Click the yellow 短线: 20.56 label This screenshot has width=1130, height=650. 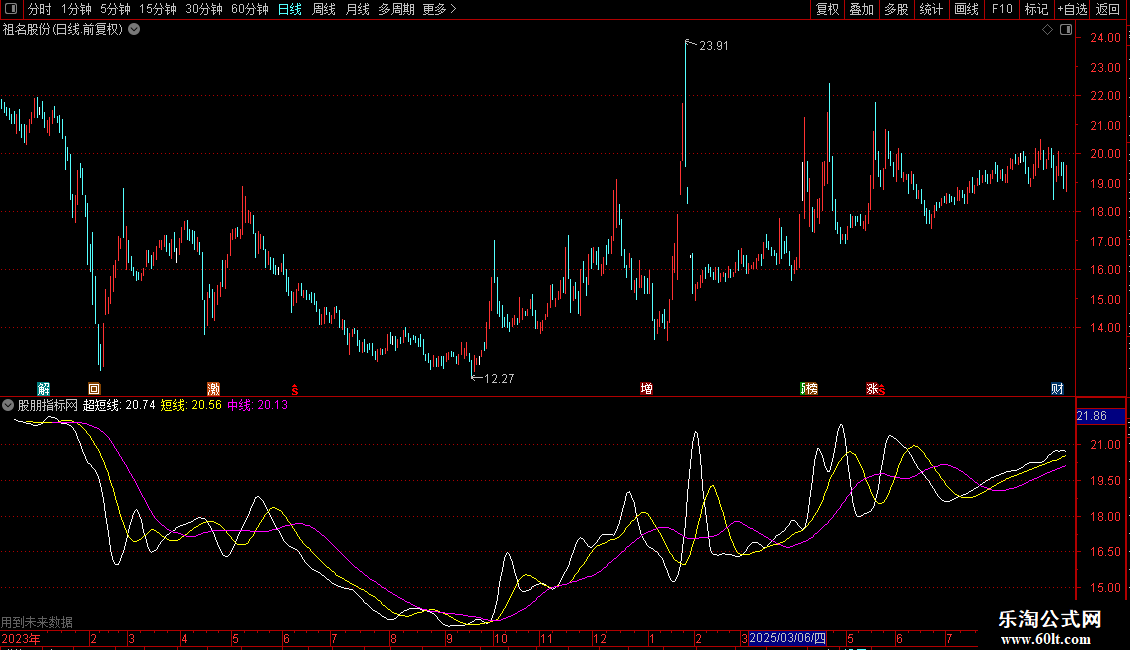click(x=191, y=405)
